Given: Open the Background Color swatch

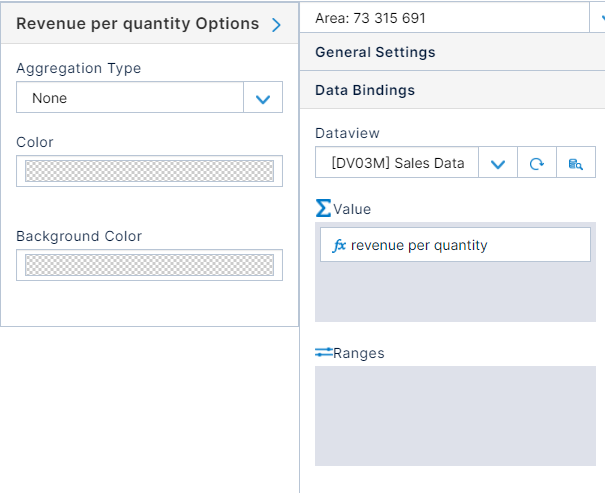Looking at the screenshot, I should point(149,265).
